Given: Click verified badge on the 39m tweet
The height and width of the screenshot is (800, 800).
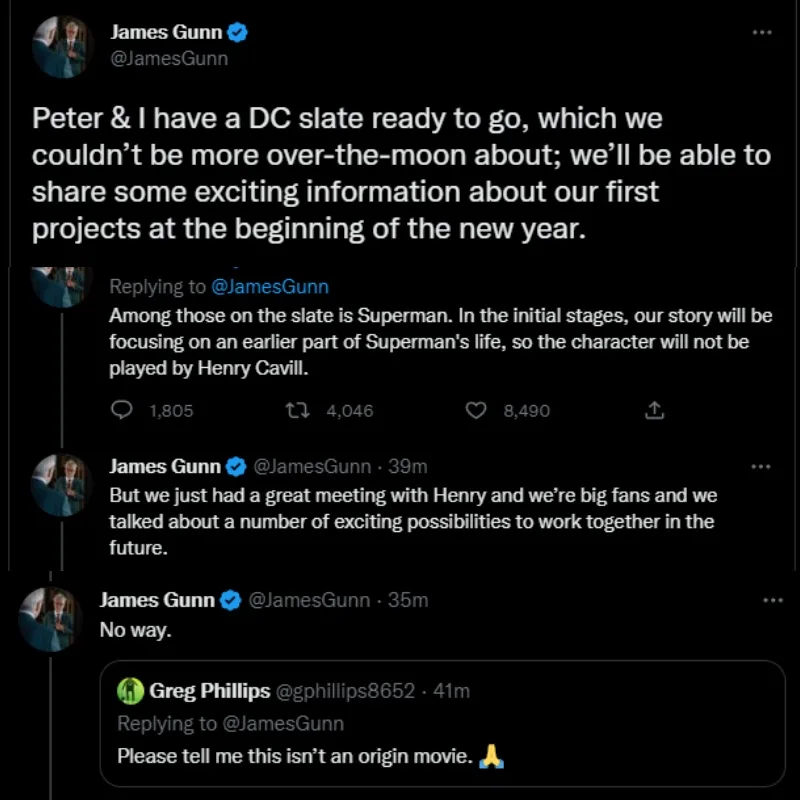Looking at the screenshot, I should pyautogui.click(x=237, y=466).
